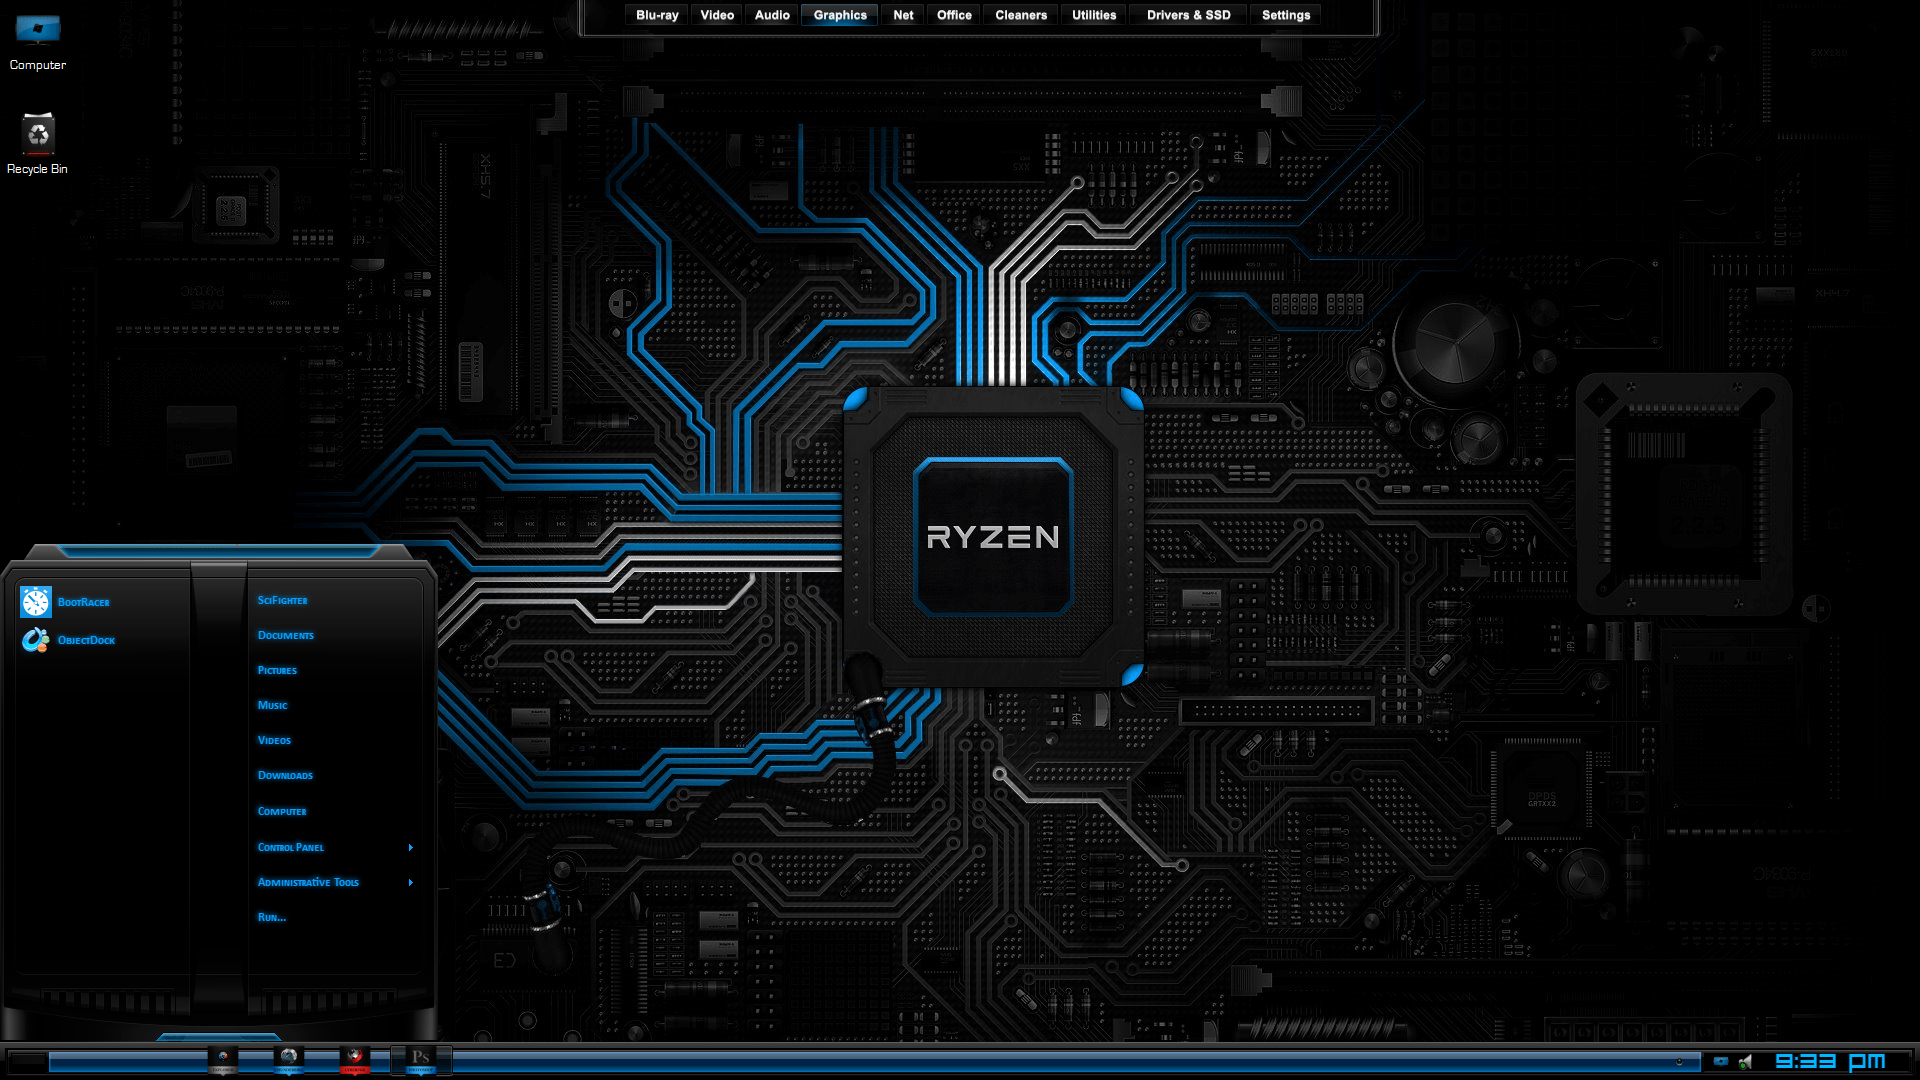Open the Documents menu entry
Viewport: 1920px width, 1080px height.
284,635
